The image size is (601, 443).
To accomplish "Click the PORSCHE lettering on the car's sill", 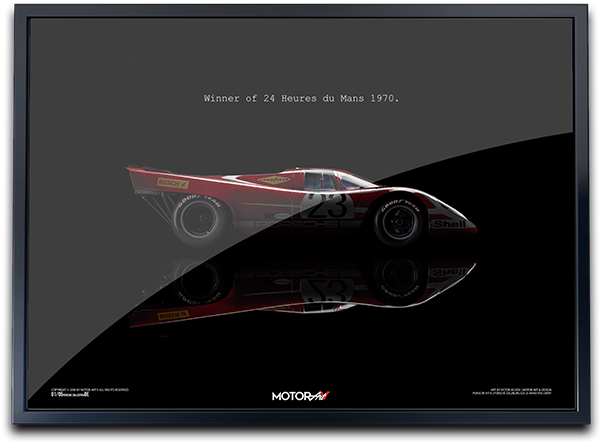I will tap(298, 224).
